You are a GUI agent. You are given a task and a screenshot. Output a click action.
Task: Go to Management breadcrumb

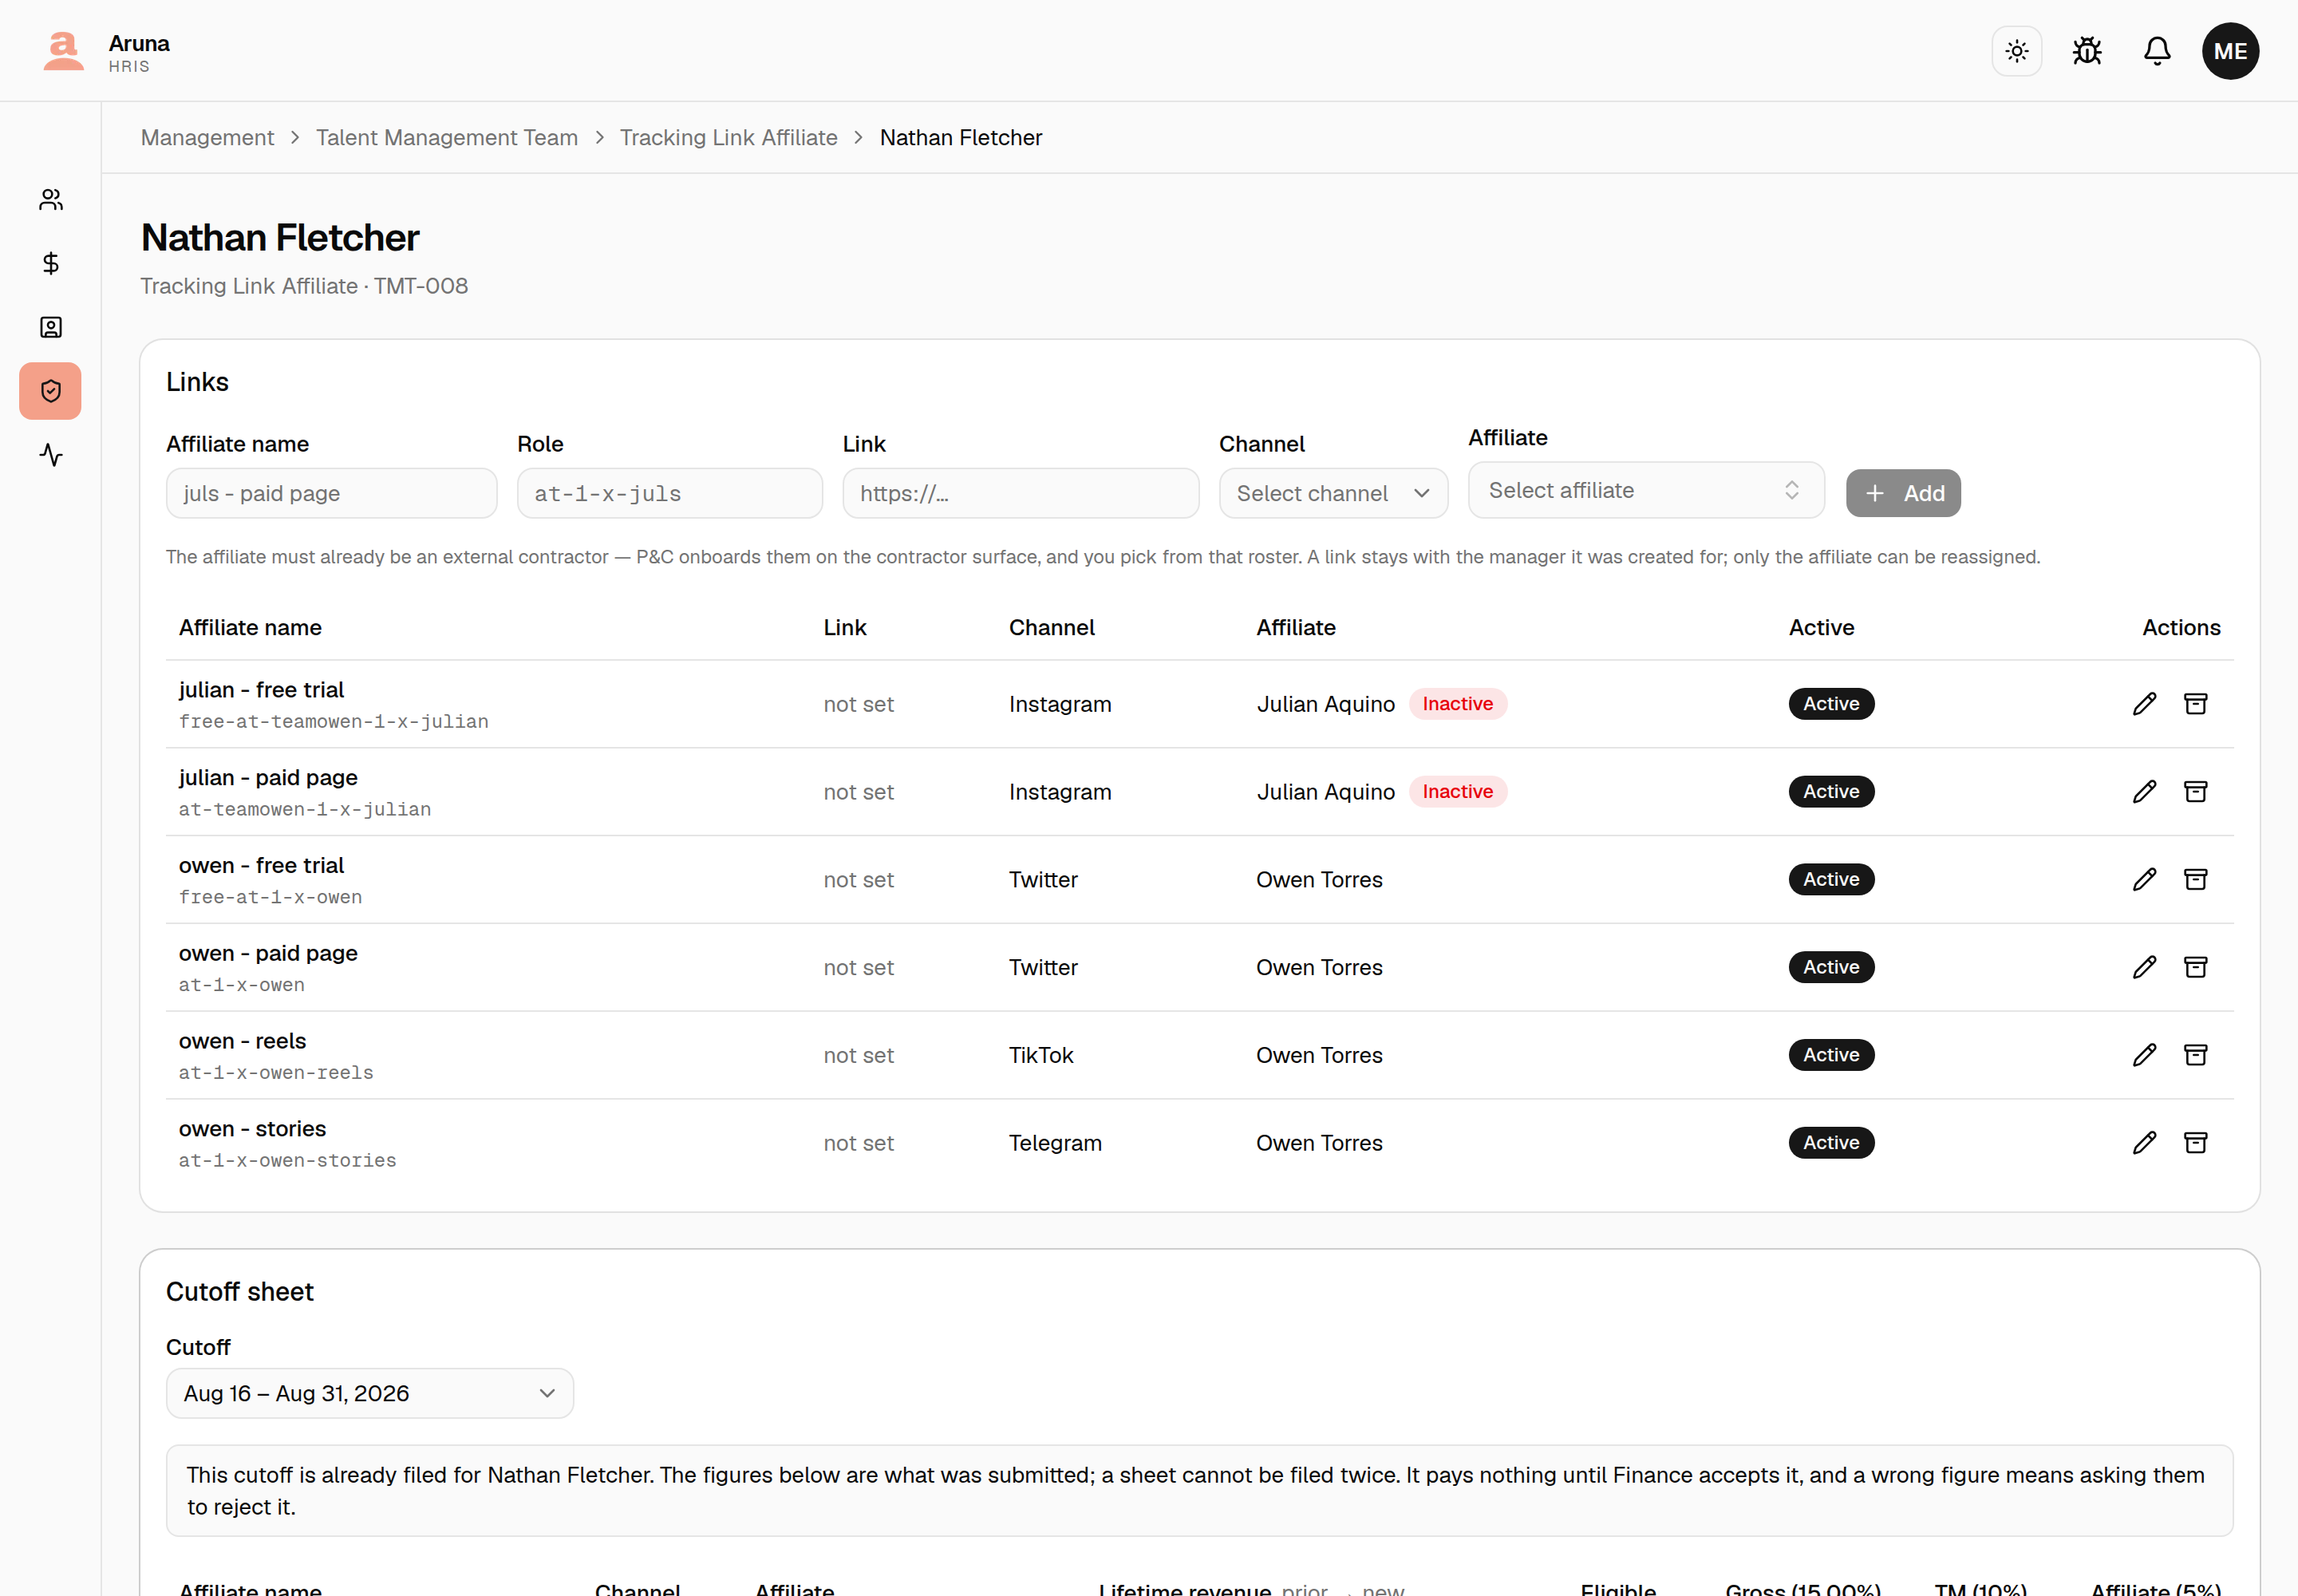pos(207,137)
